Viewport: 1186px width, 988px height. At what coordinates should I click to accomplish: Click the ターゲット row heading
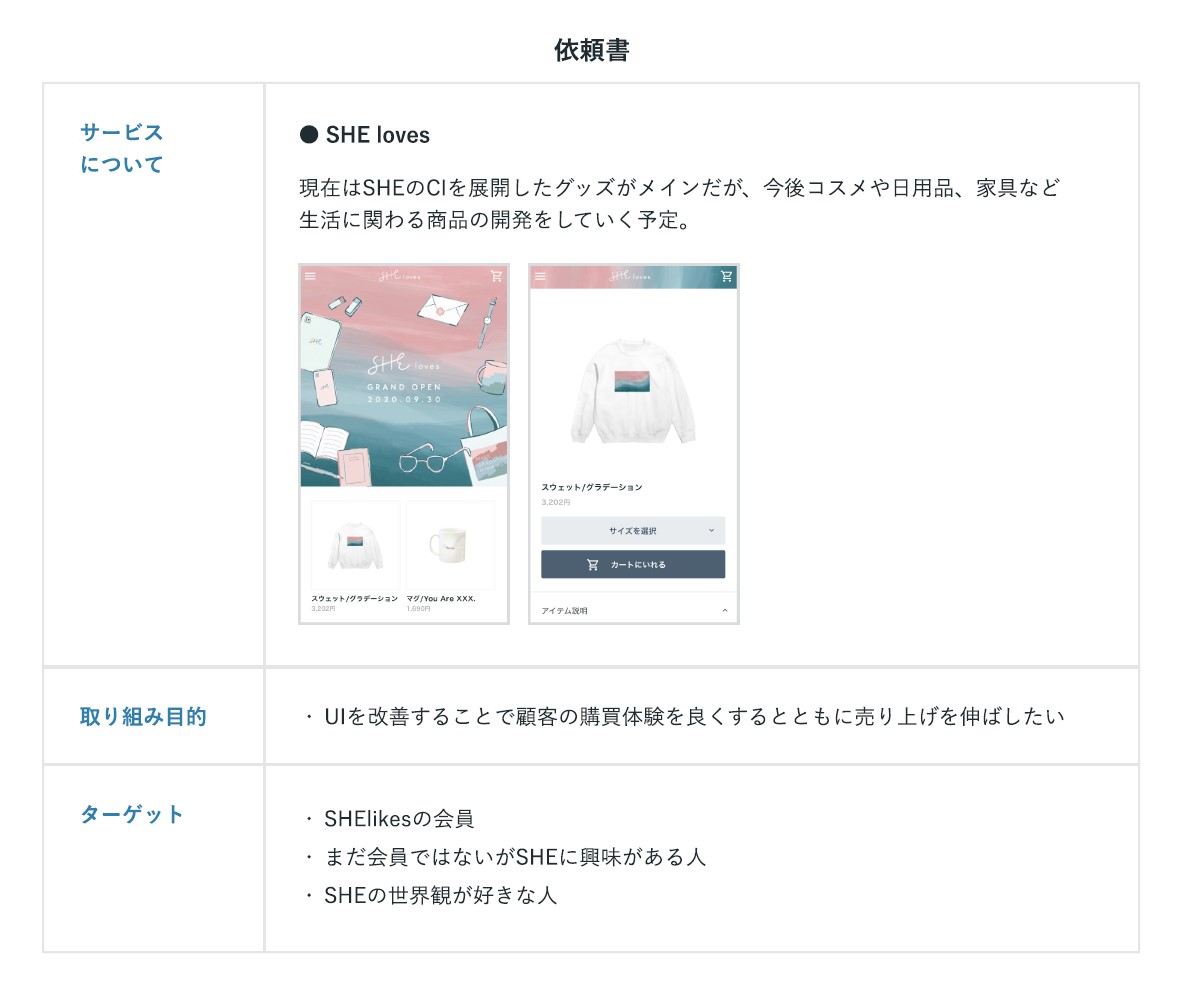point(132,814)
